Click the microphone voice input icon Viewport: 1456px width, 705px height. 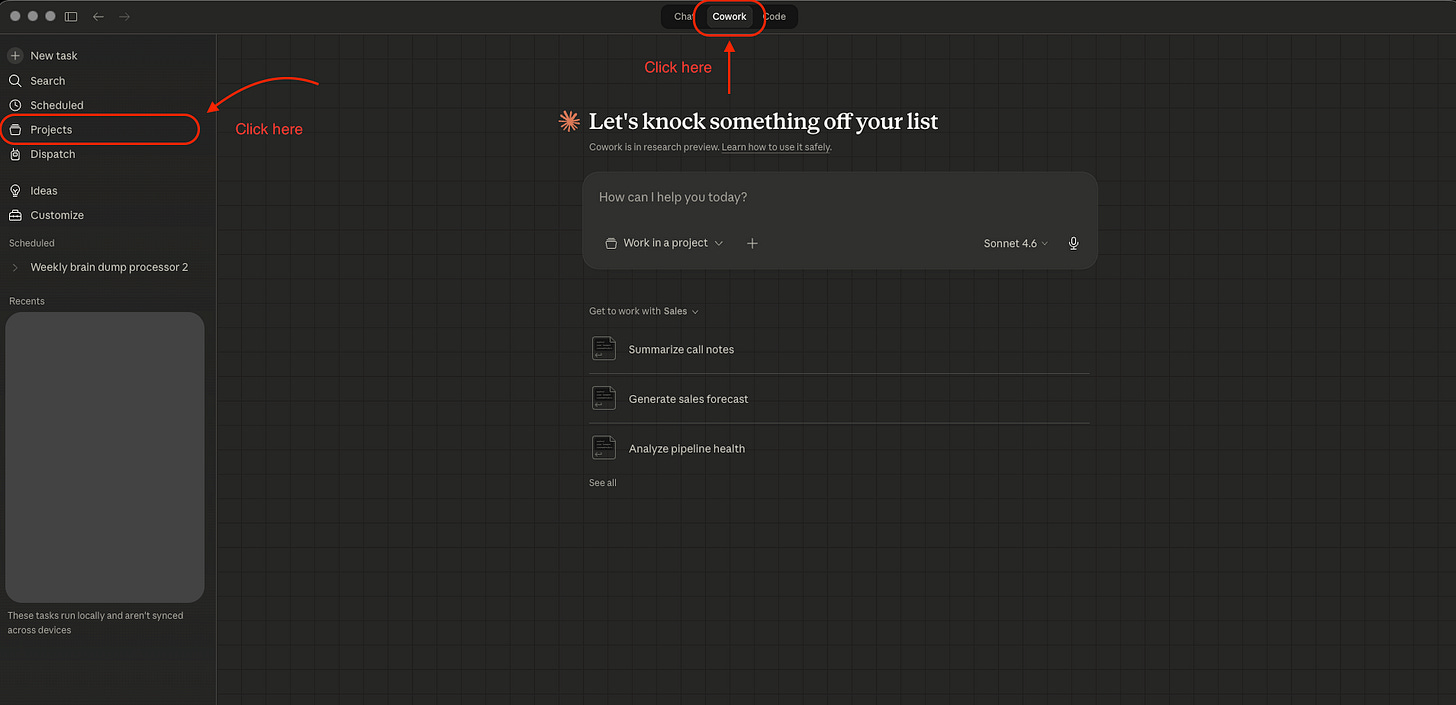tap(1073, 243)
